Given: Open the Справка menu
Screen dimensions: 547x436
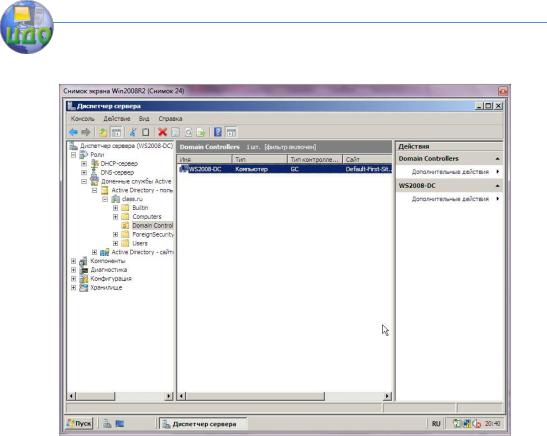Looking at the screenshot, I should pos(170,119).
